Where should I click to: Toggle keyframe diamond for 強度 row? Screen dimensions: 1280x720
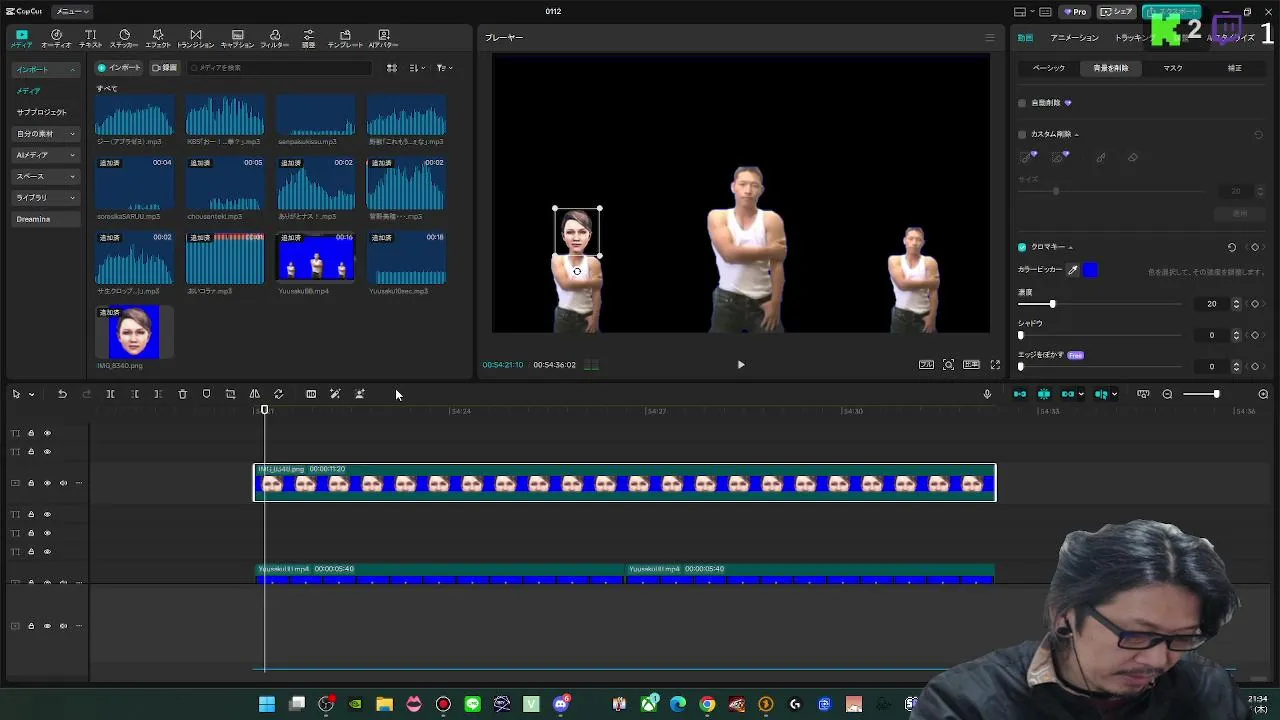1255,304
